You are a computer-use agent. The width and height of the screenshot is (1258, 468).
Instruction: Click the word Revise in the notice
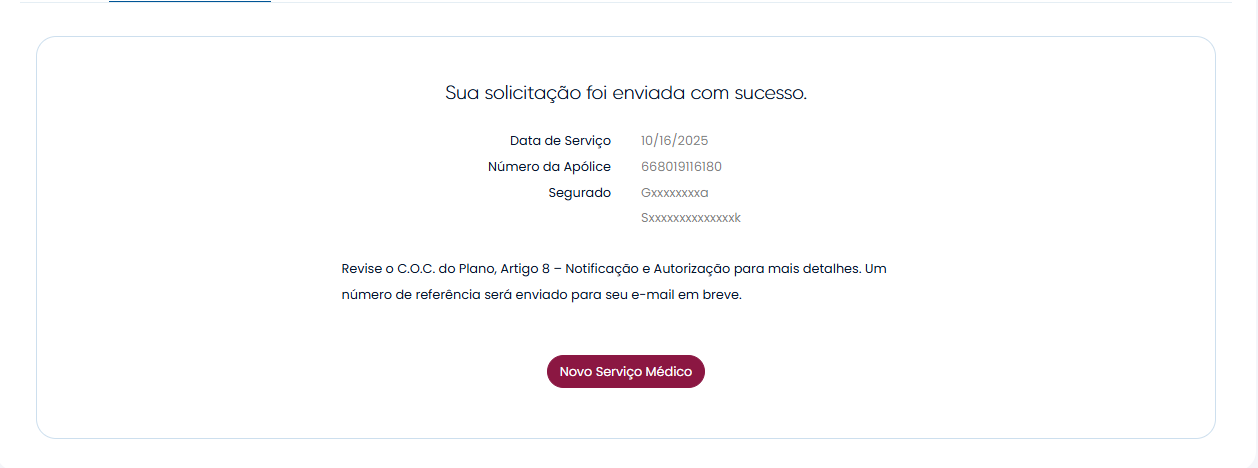pyautogui.click(x=361, y=269)
